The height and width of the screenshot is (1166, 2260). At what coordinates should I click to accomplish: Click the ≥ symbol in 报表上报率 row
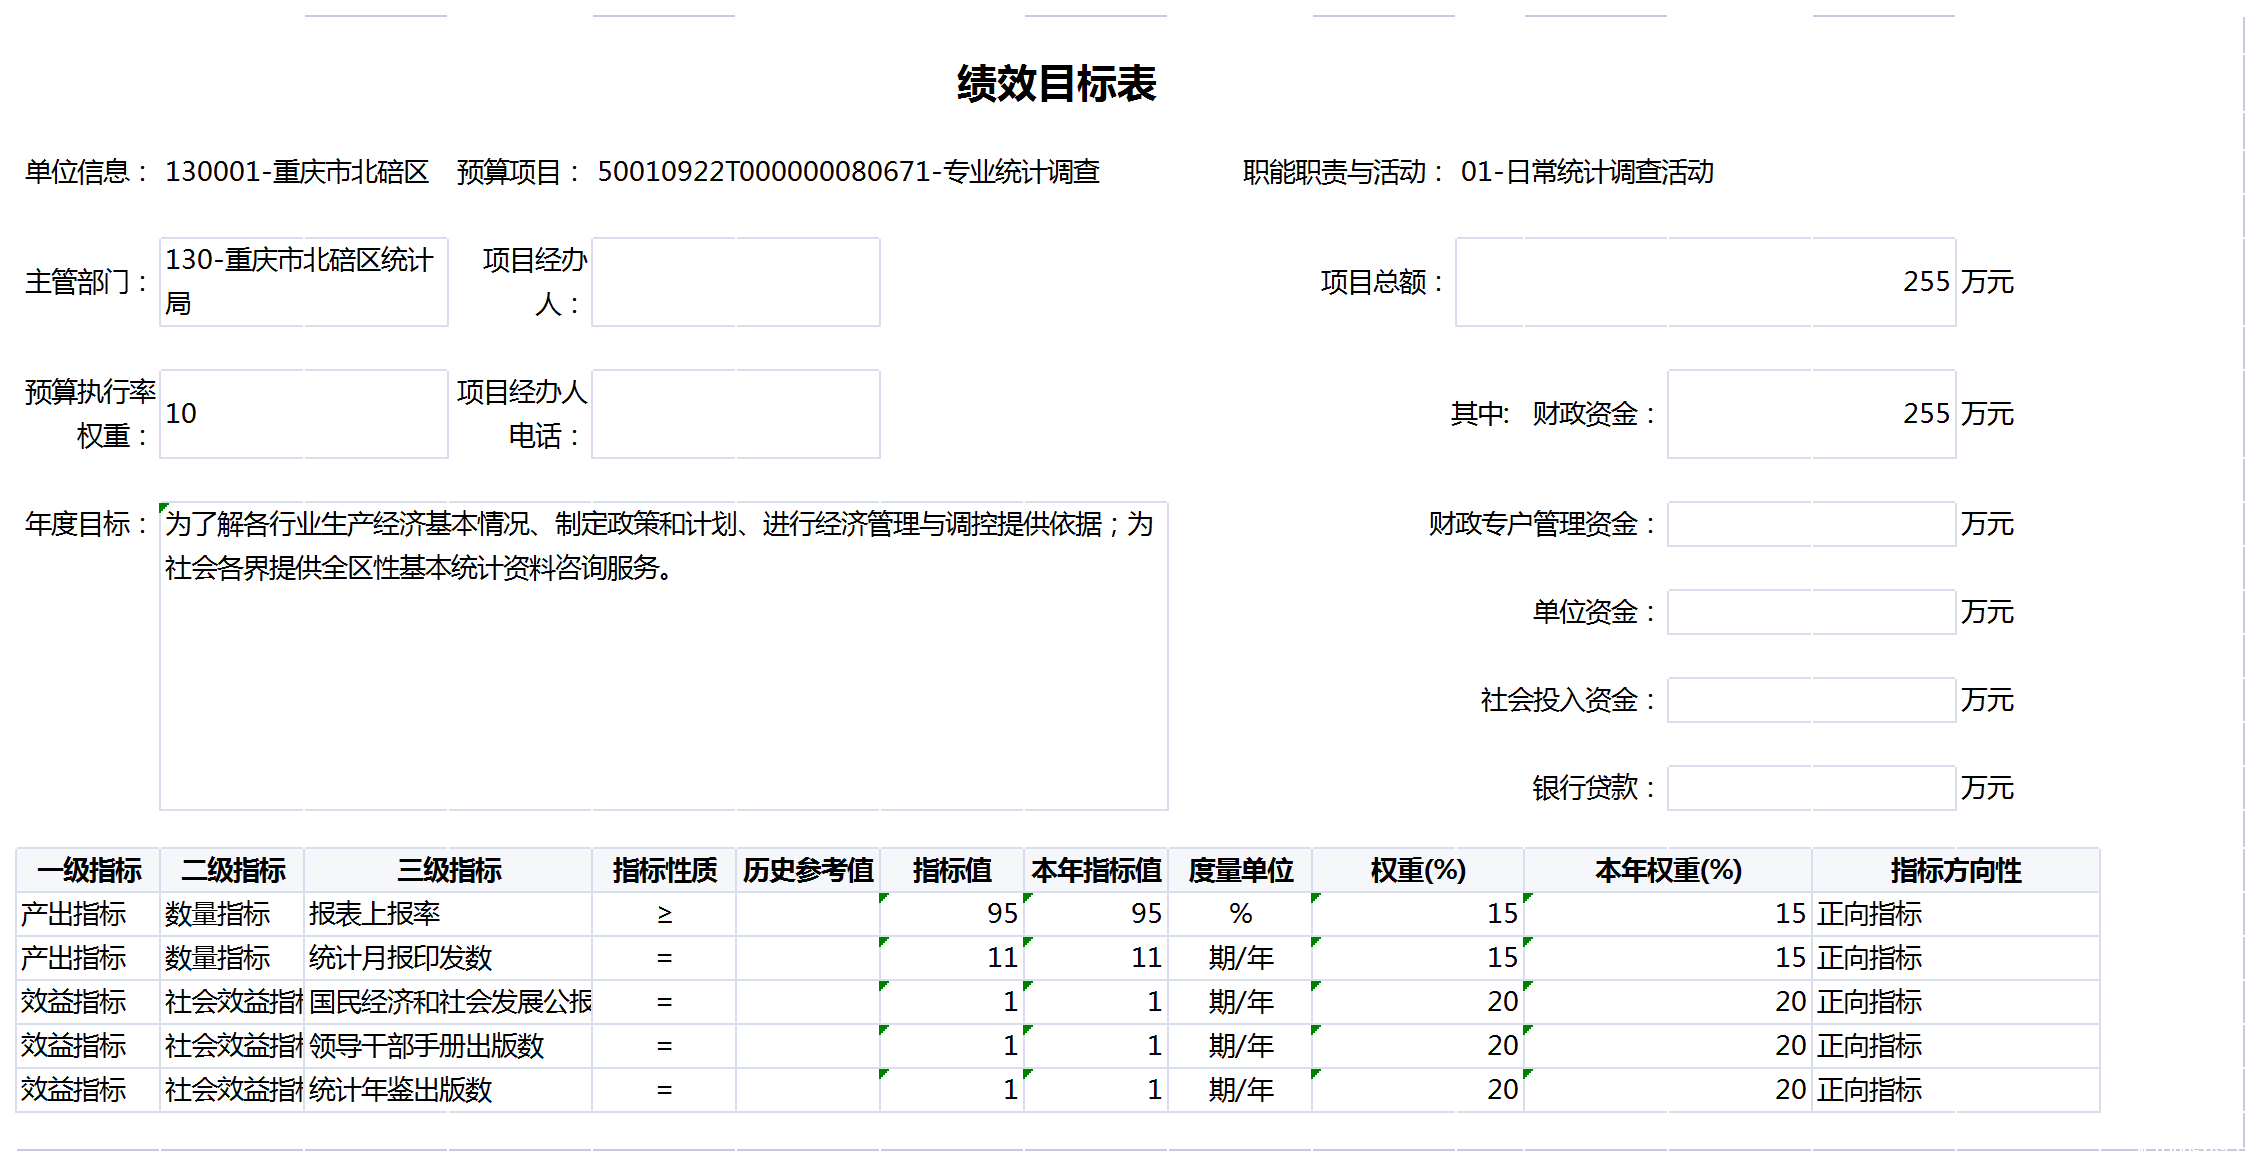pyautogui.click(x=664, y=914)
